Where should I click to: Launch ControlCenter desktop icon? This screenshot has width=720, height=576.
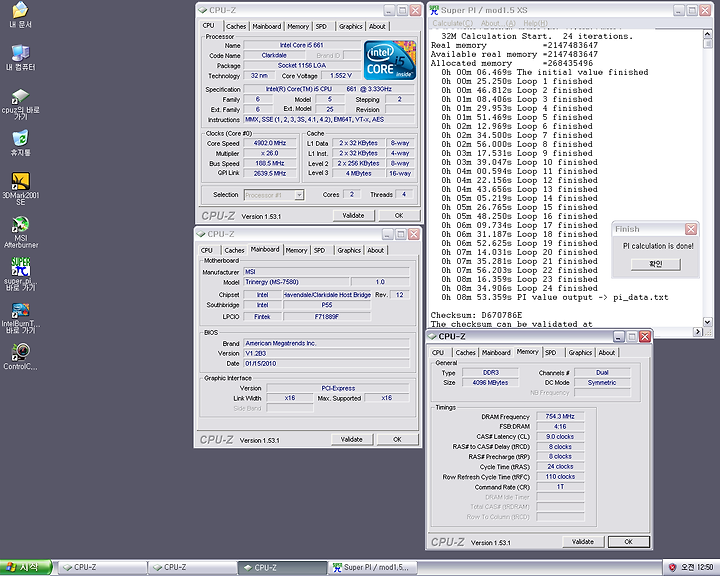(x=20, y=356)
